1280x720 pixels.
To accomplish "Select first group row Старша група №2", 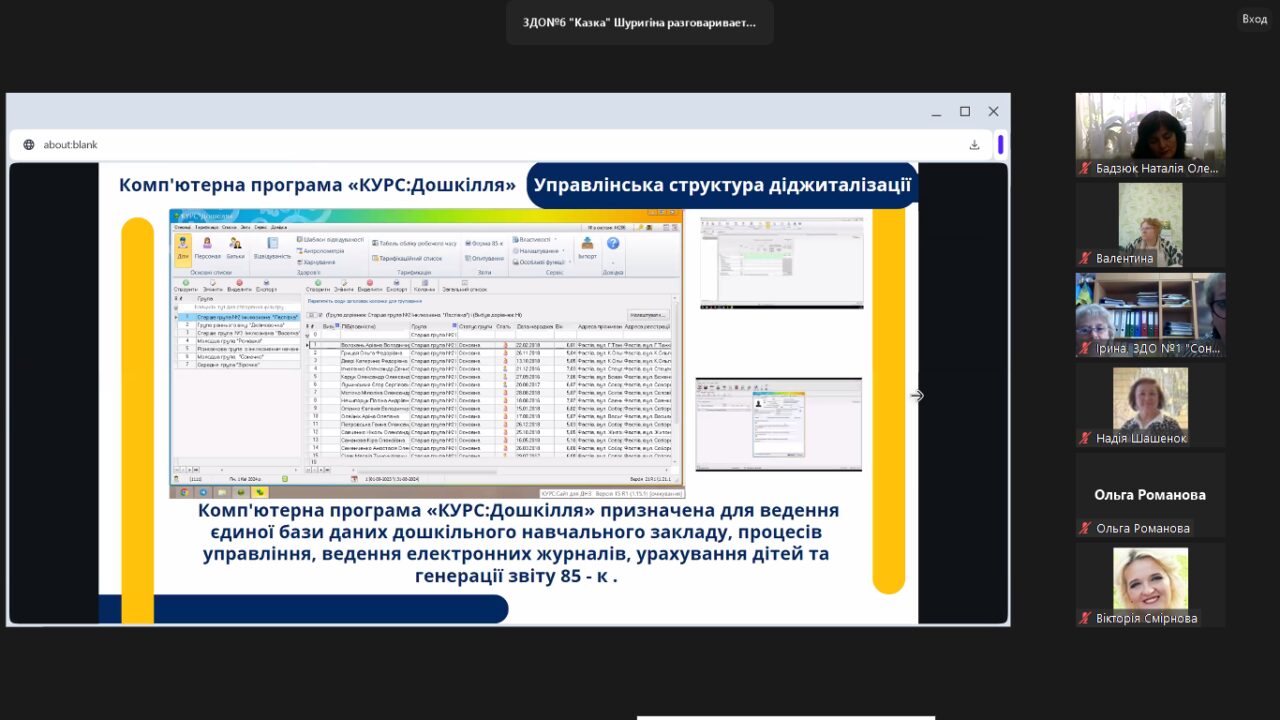I will [x=238, y=317].
